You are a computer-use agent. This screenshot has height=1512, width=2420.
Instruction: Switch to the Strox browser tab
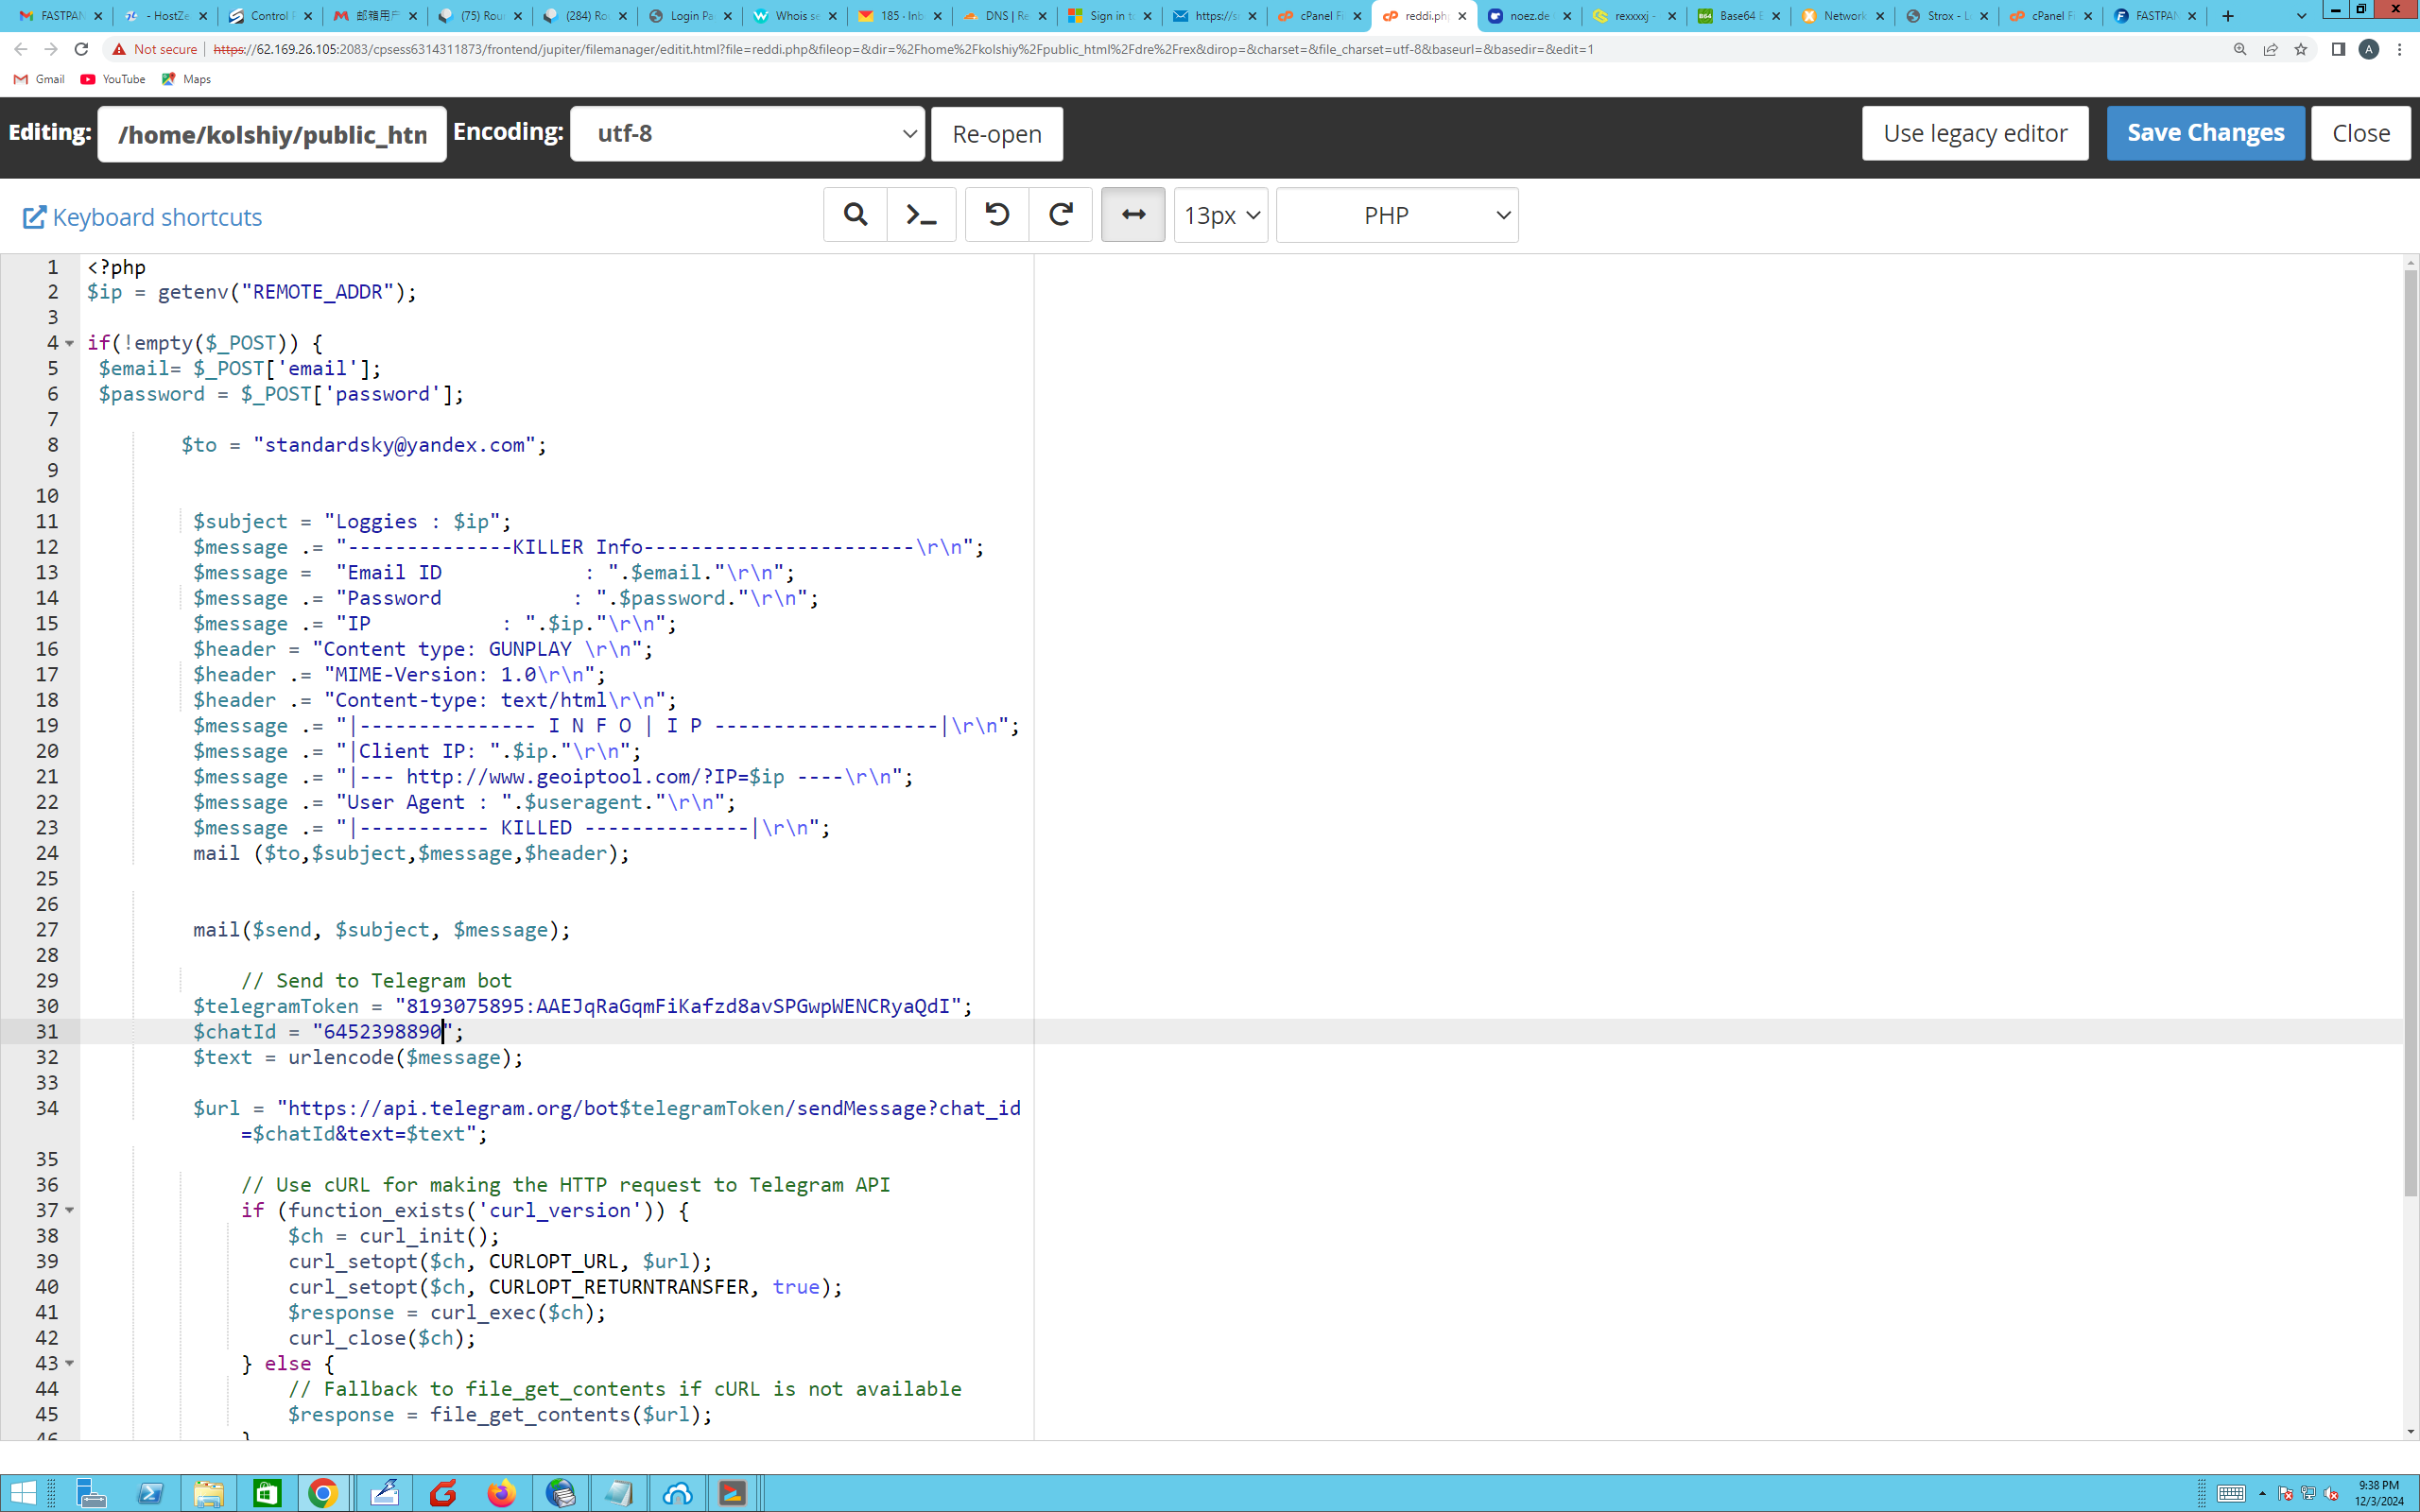pos(1946,16)
